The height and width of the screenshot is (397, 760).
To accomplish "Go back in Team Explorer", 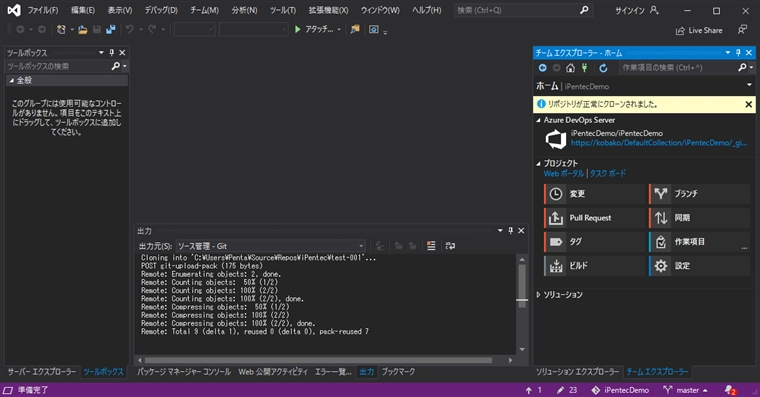I will [x=542, y=68].
